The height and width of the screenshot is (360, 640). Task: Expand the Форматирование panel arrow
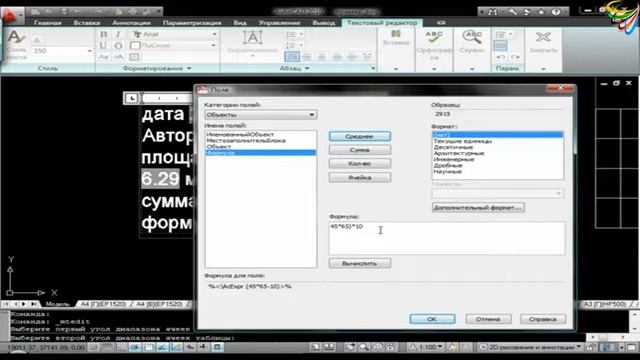pos(189,69)
